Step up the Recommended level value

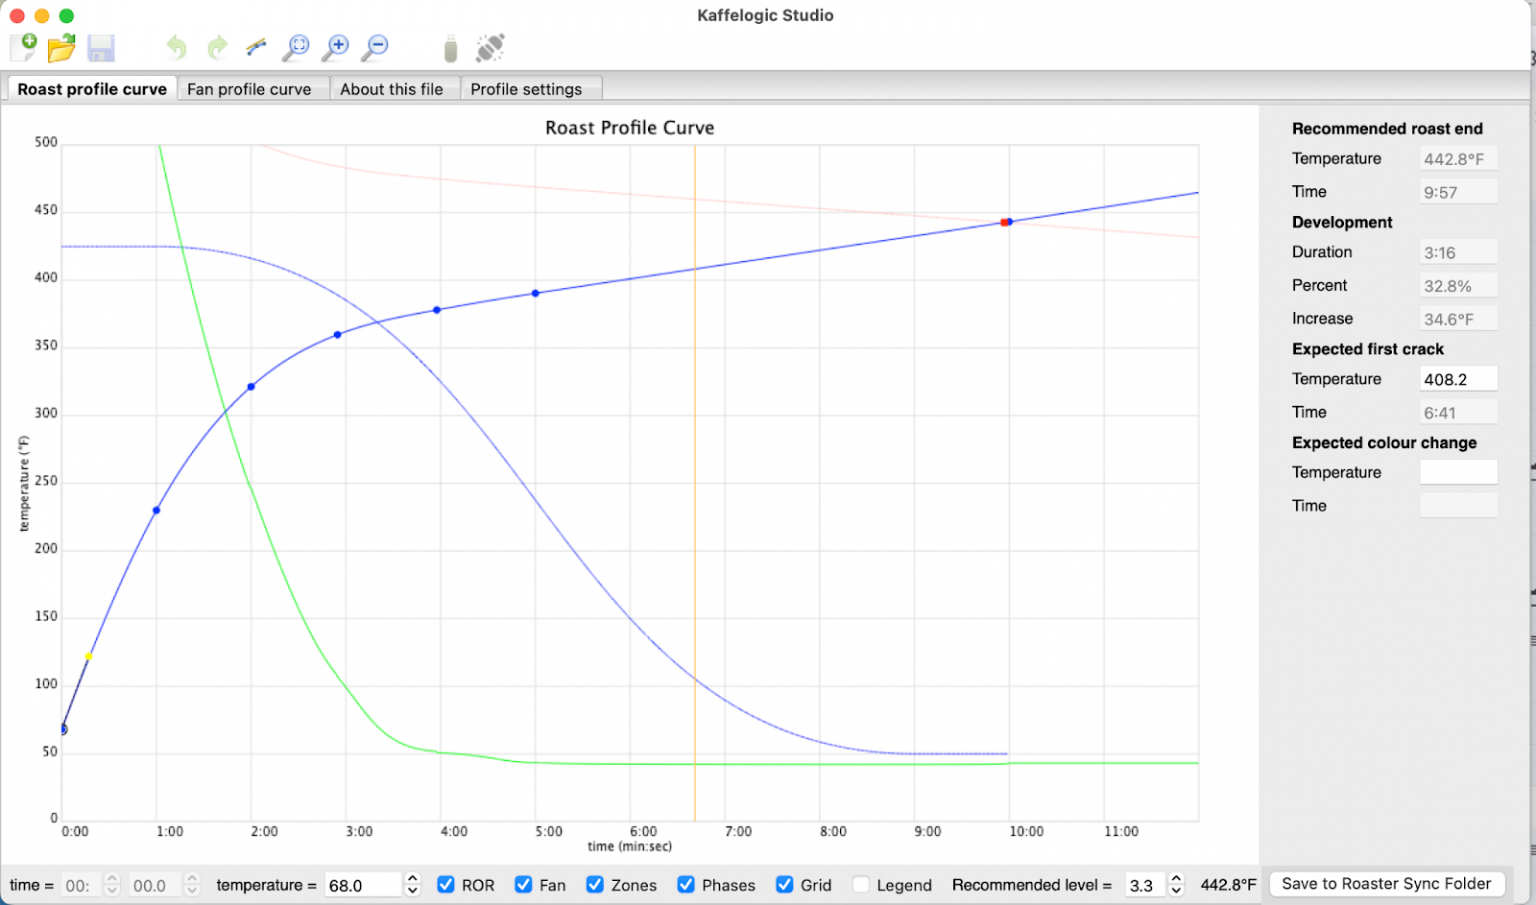pos(1175,879)
